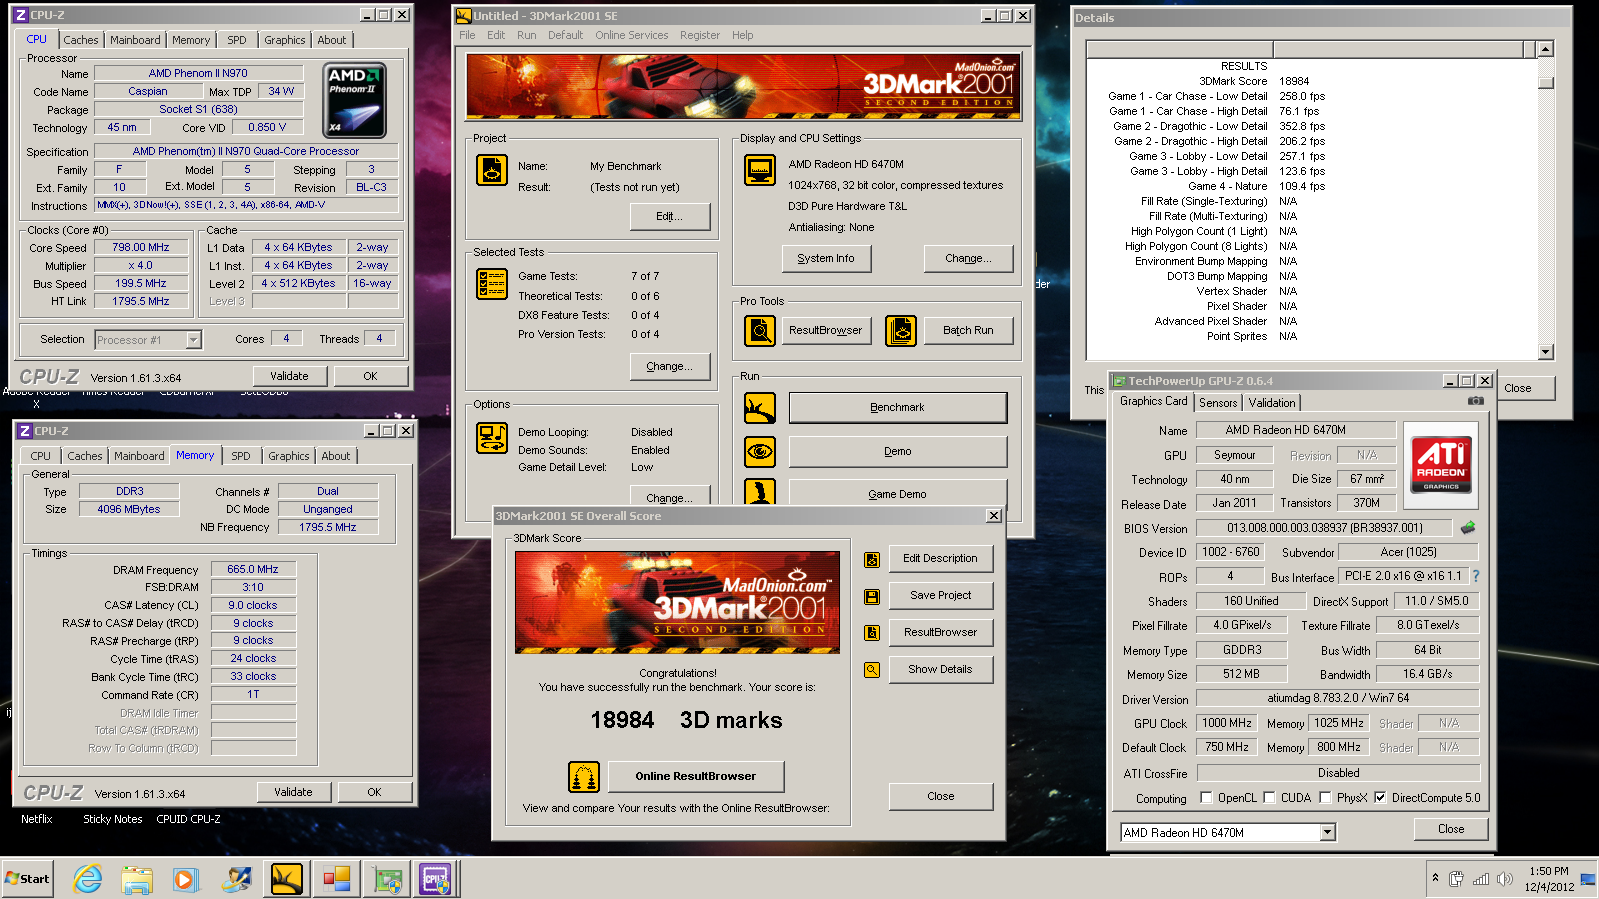This screenshot has width=1599, height=899.
Task: Click Online ResultBrowser button
Action: (695, 776)
